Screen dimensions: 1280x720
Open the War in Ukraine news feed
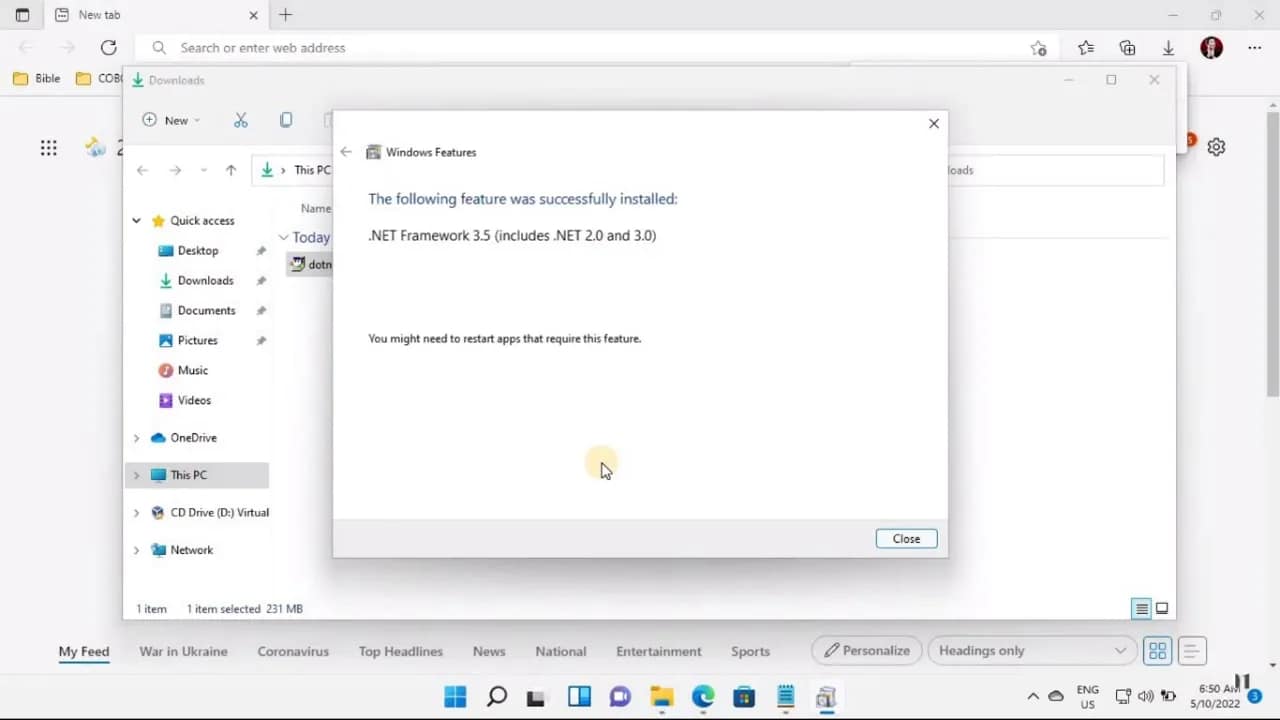pyautogui.click(x=183, y=651)
